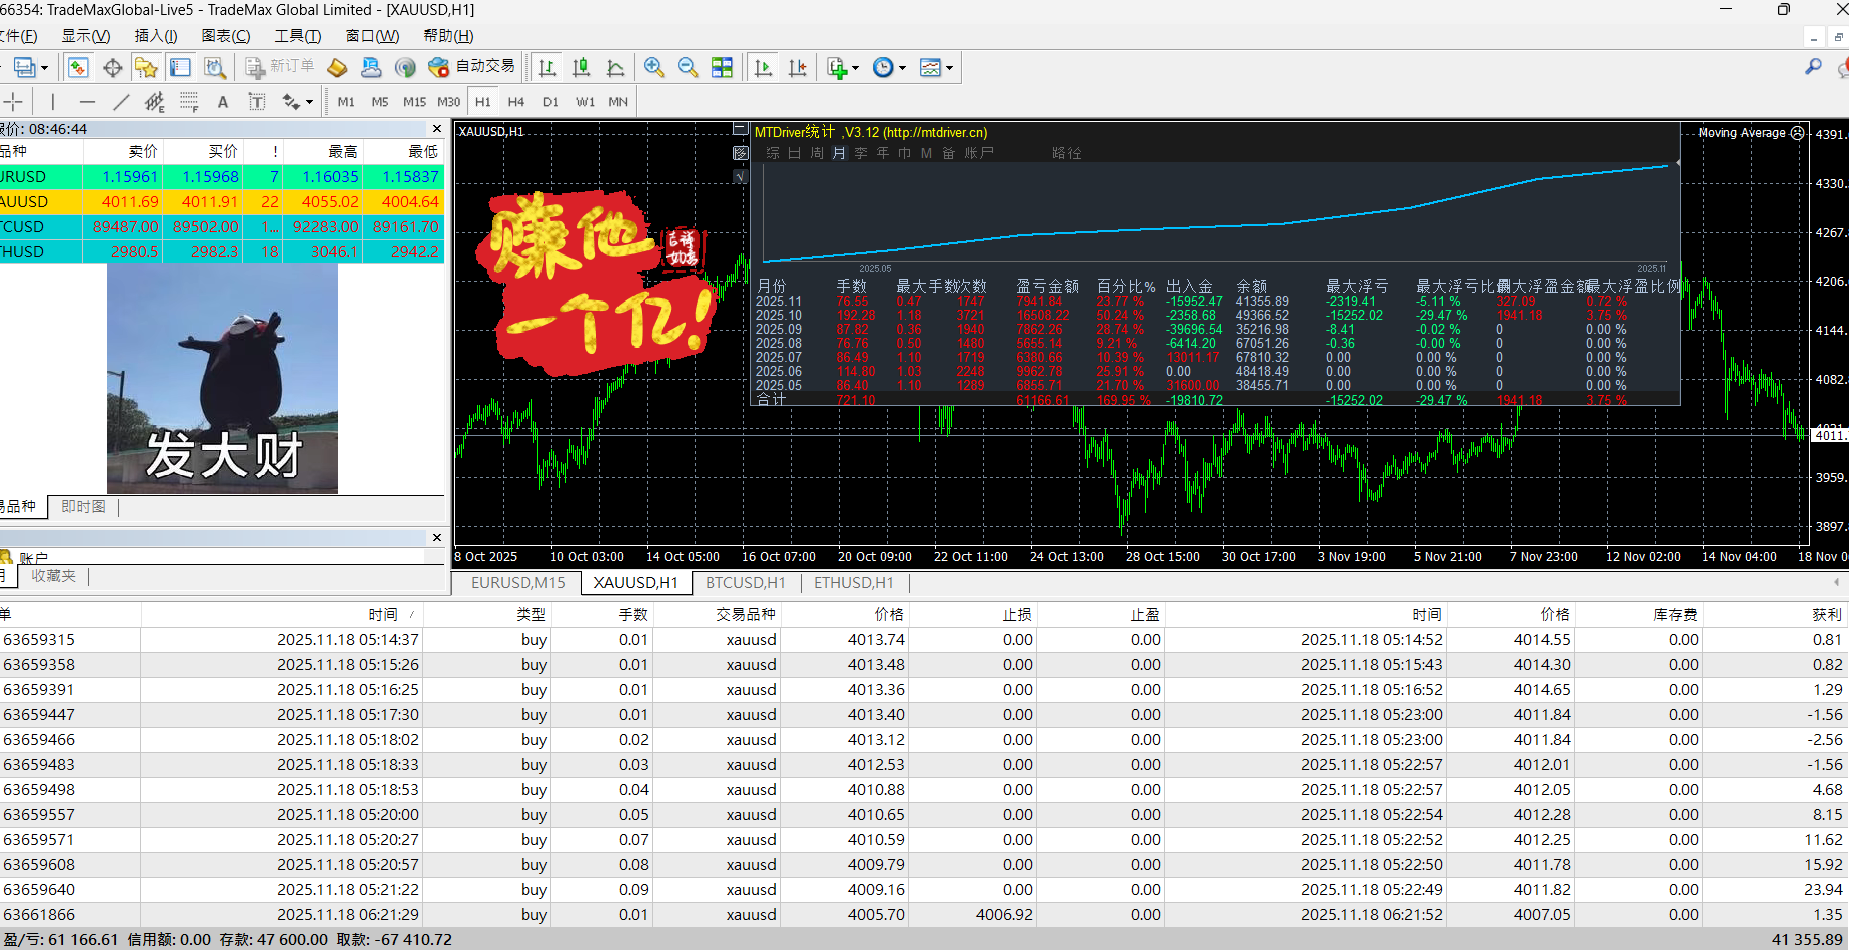Viewport: 1849px width, 950px height.
Task: Switch to the BTCUSD,H1 chart tab
Action: pyautogui.click(x=745, y=583)
